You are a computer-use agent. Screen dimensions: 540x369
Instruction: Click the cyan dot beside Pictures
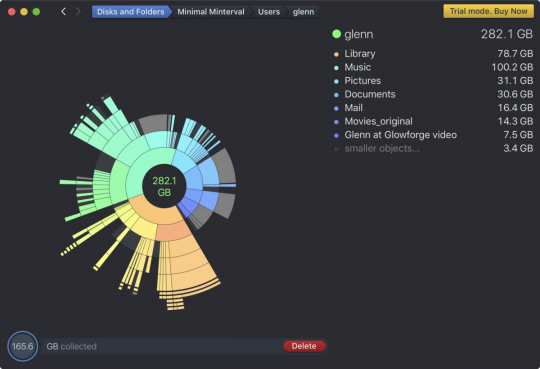(336, 81)
